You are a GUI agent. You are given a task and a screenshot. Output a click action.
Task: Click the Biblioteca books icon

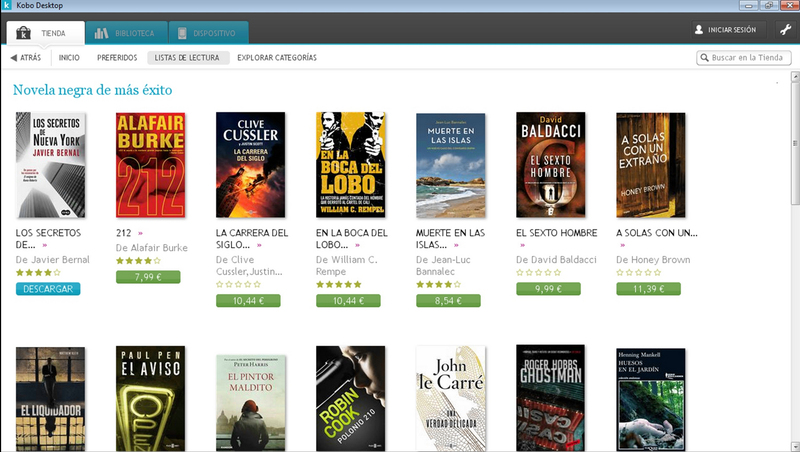[102, 33]
